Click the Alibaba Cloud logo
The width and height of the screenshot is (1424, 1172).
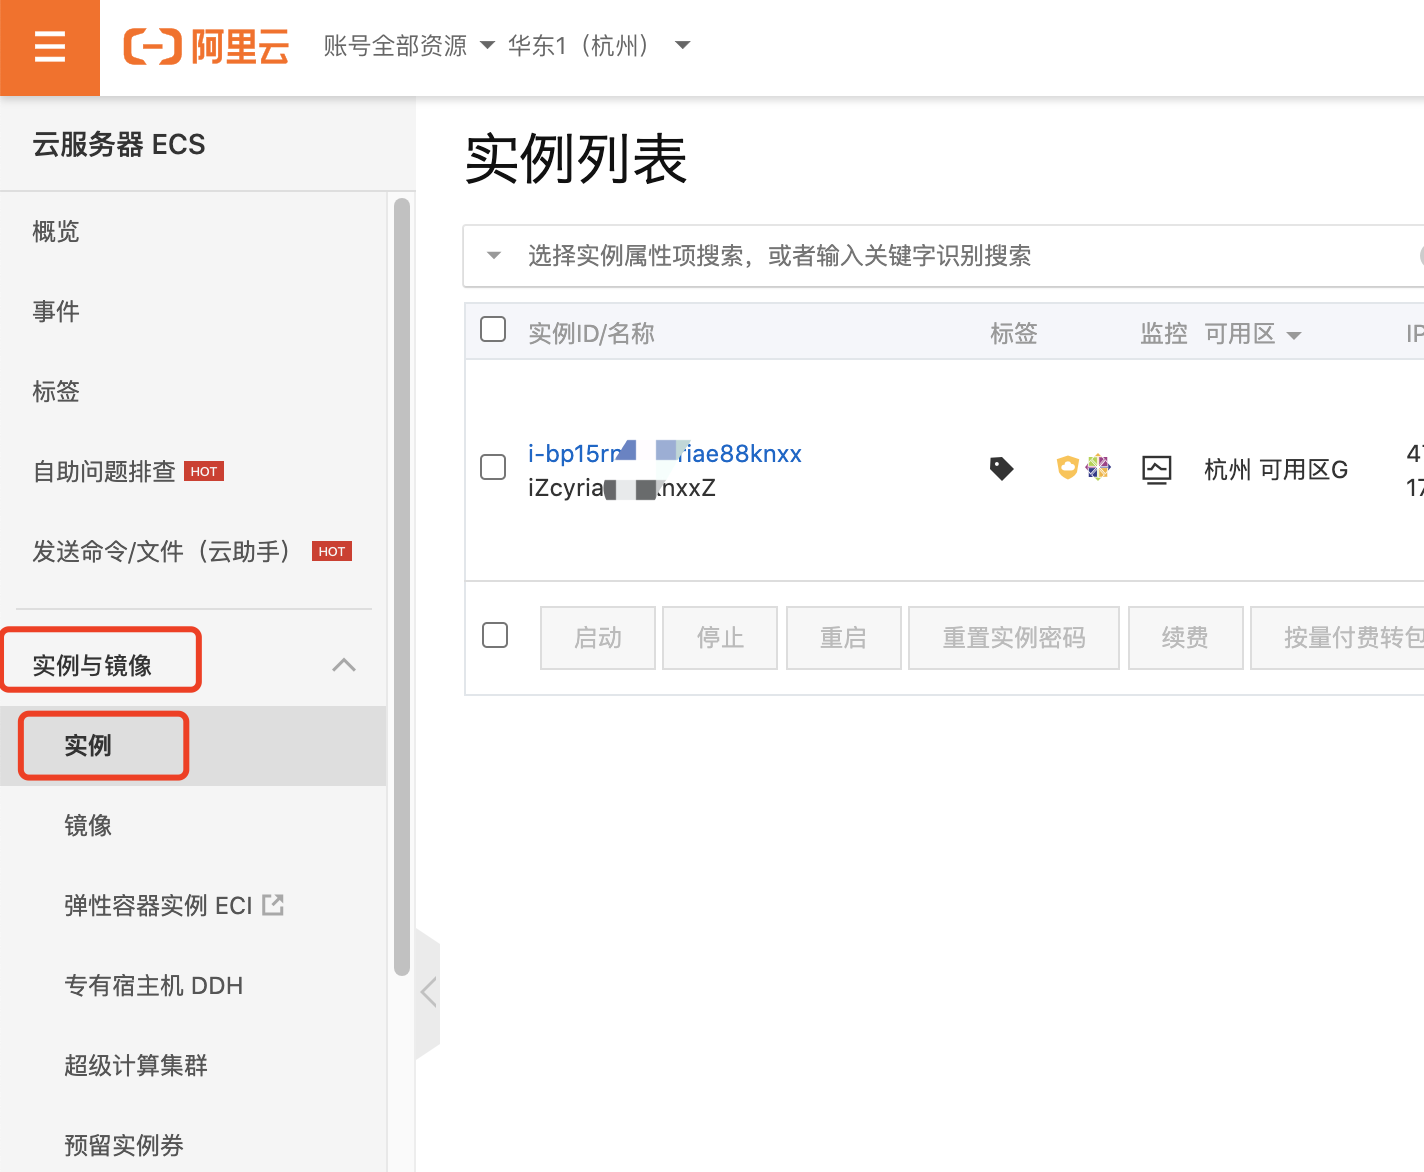click(206, 46)
